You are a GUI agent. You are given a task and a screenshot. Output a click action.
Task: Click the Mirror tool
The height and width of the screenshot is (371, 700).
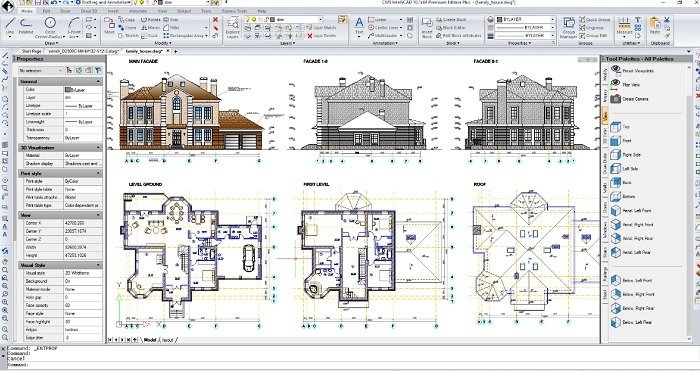point(150,27)
